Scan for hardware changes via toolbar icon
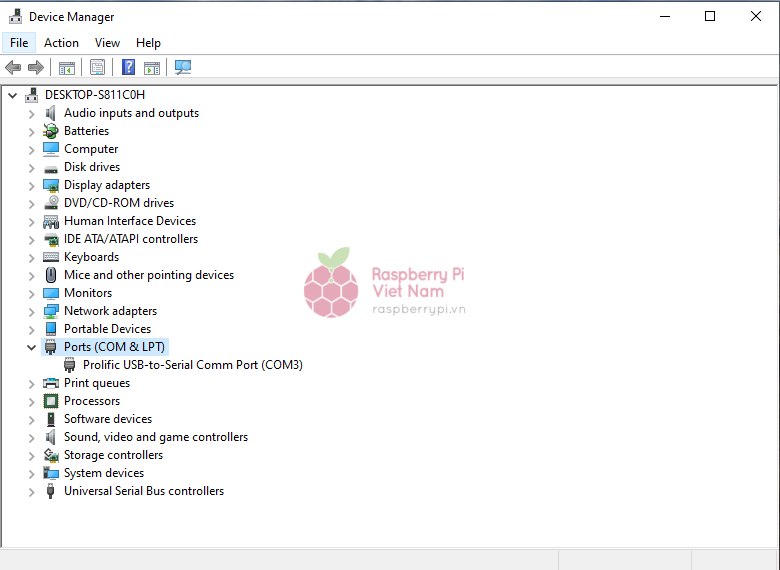Viewport: 780px width, 570px height. pyautogui.click(x=183, y=67)
